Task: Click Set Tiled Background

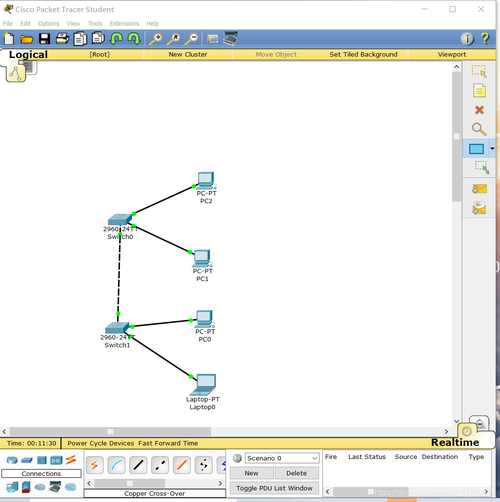Action: [363, 54]
